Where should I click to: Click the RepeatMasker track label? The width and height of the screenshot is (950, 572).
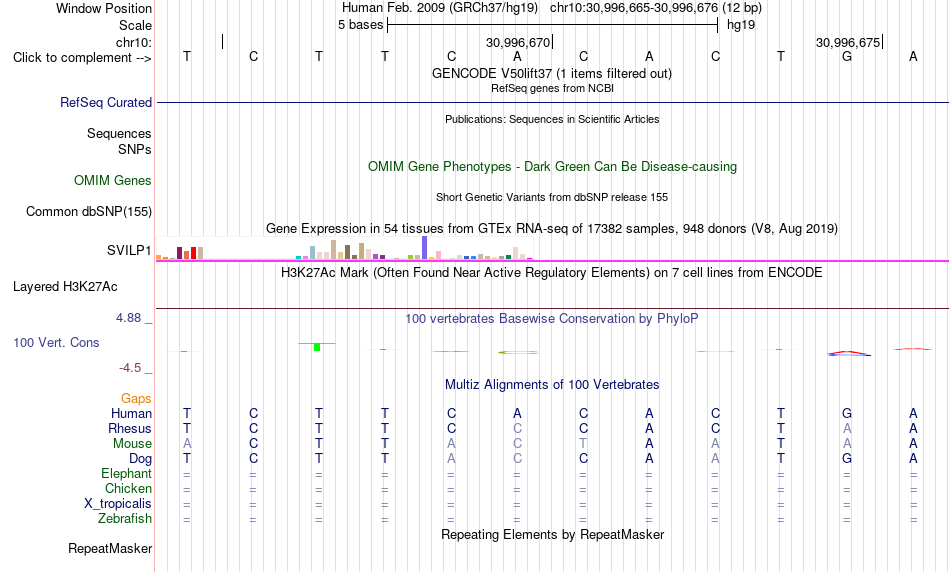[x=110, y=548]
